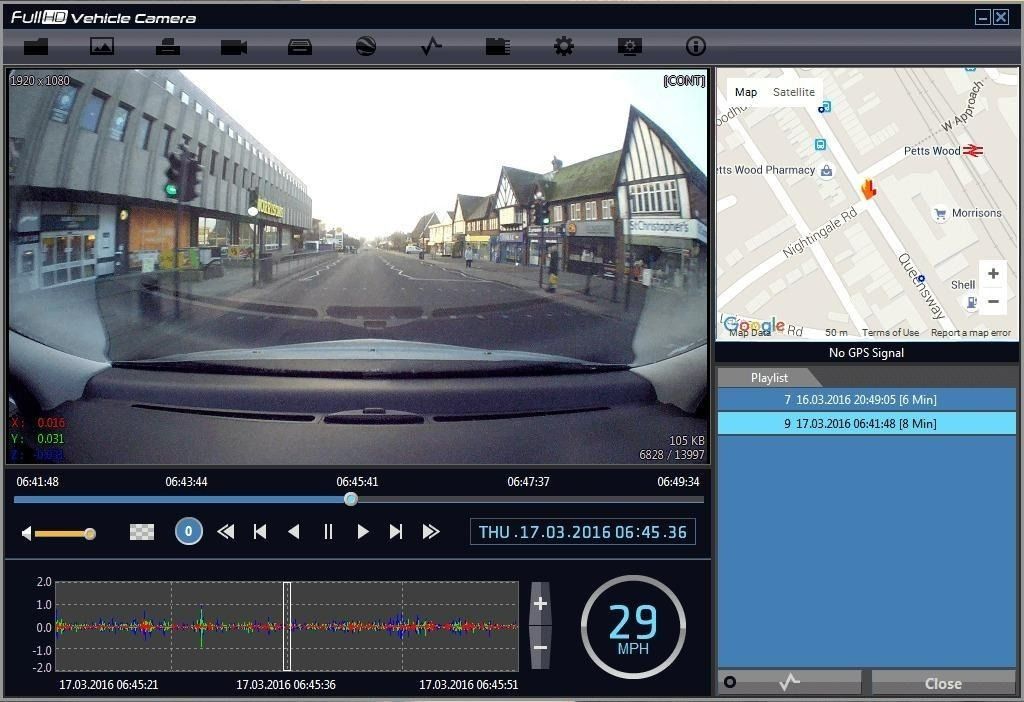Export video using the camera icon
This screenshot has height=702, width=1024.
point(234,46)
